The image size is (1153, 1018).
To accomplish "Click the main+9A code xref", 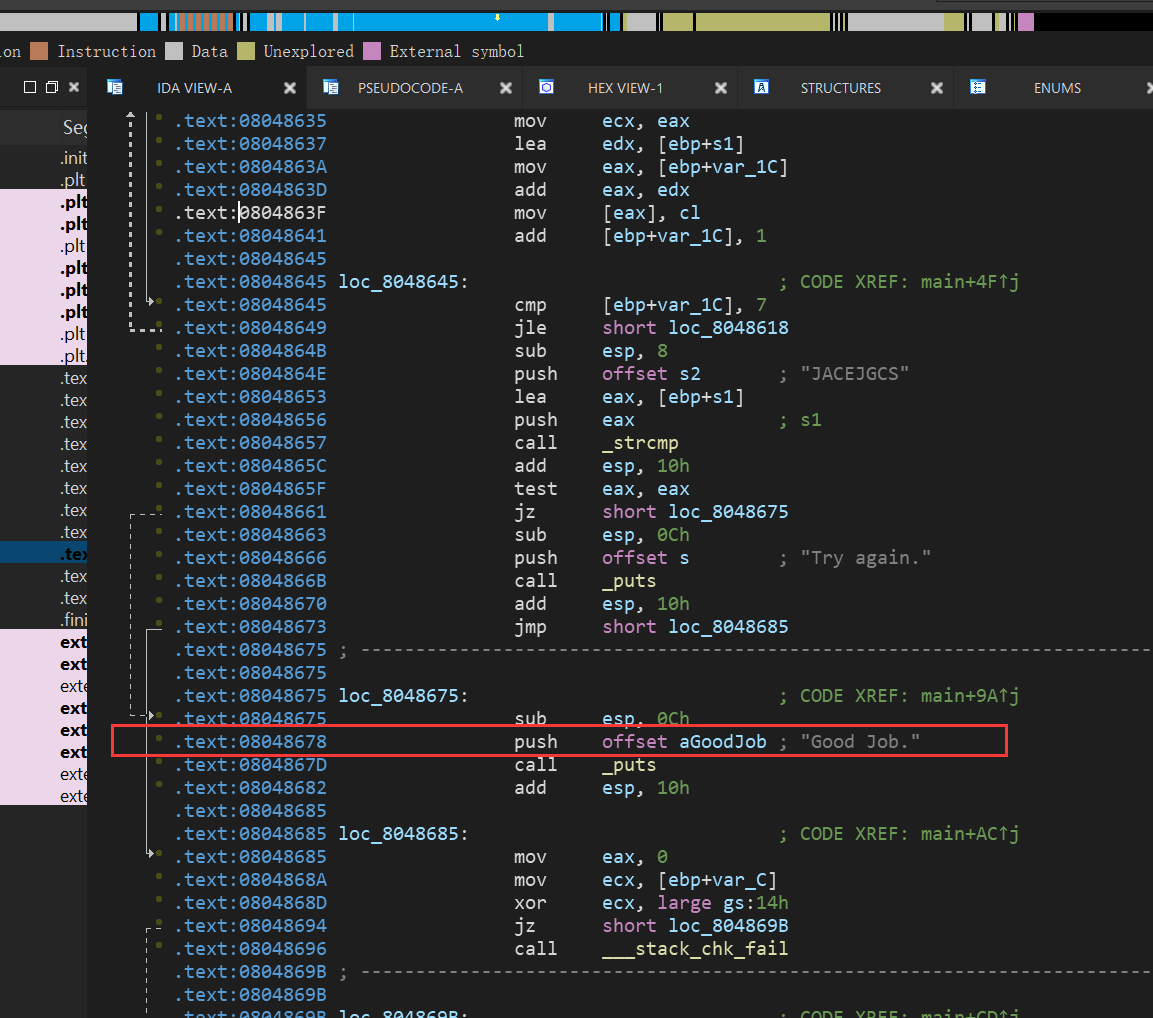I will click(x=970, y=696).
